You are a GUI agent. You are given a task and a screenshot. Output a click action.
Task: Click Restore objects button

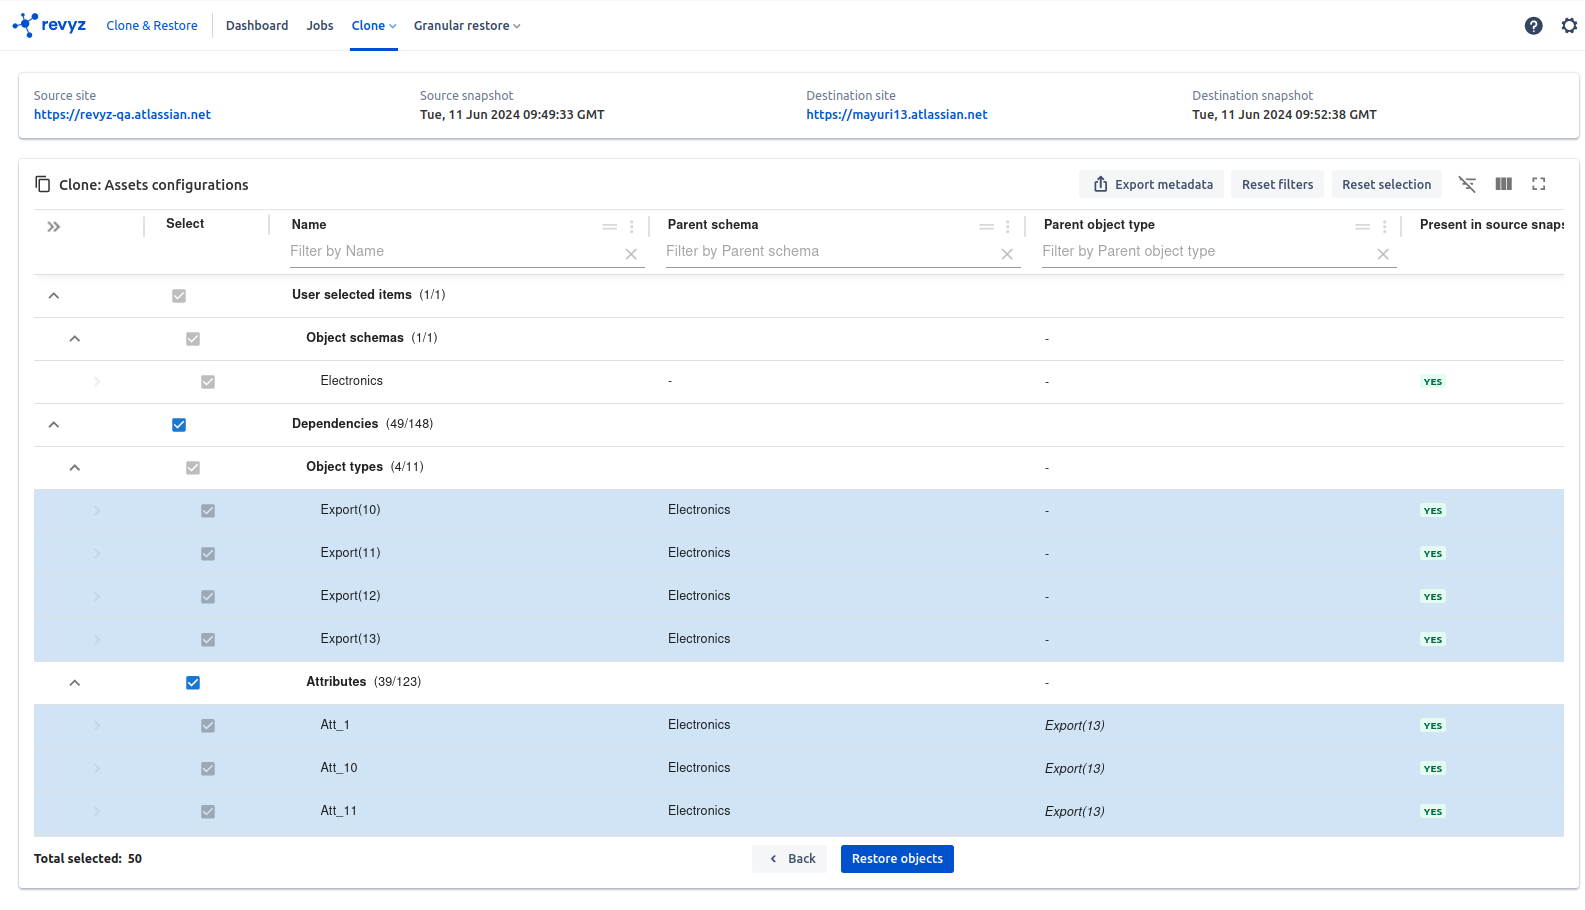(897, 859)
